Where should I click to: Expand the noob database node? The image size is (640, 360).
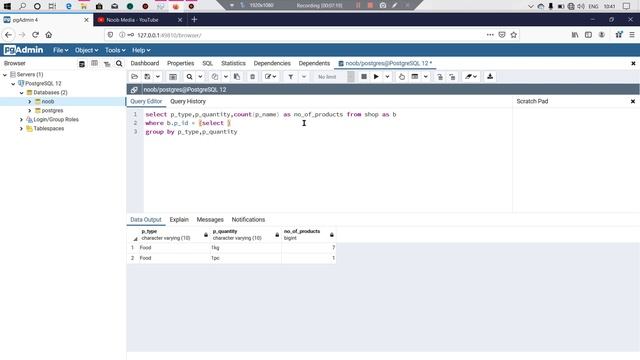tap(29, 102)
